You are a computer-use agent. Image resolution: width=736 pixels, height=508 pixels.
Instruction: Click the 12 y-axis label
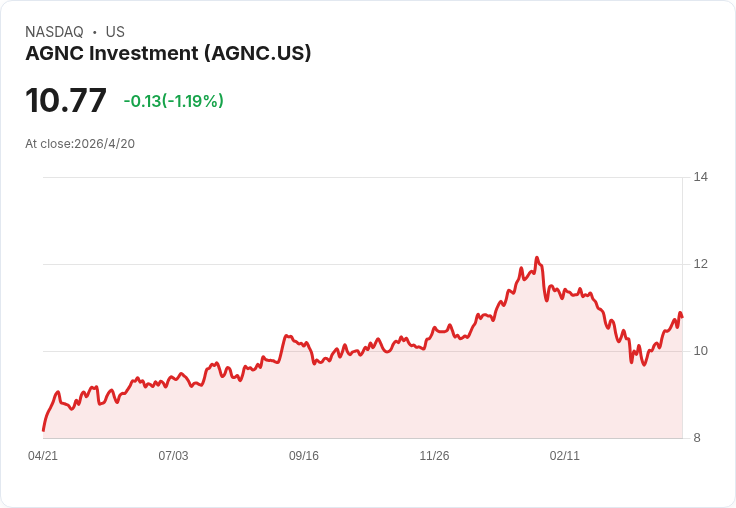click(x=701, y=264)
